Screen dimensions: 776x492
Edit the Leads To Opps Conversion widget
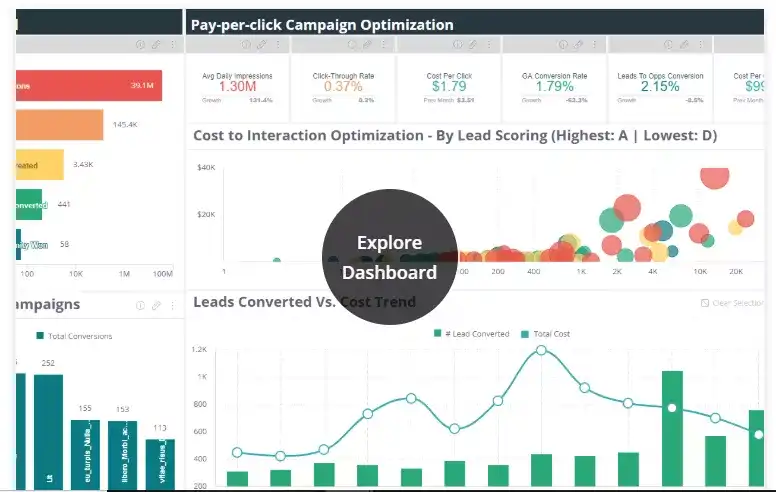(x=684, y=45)
